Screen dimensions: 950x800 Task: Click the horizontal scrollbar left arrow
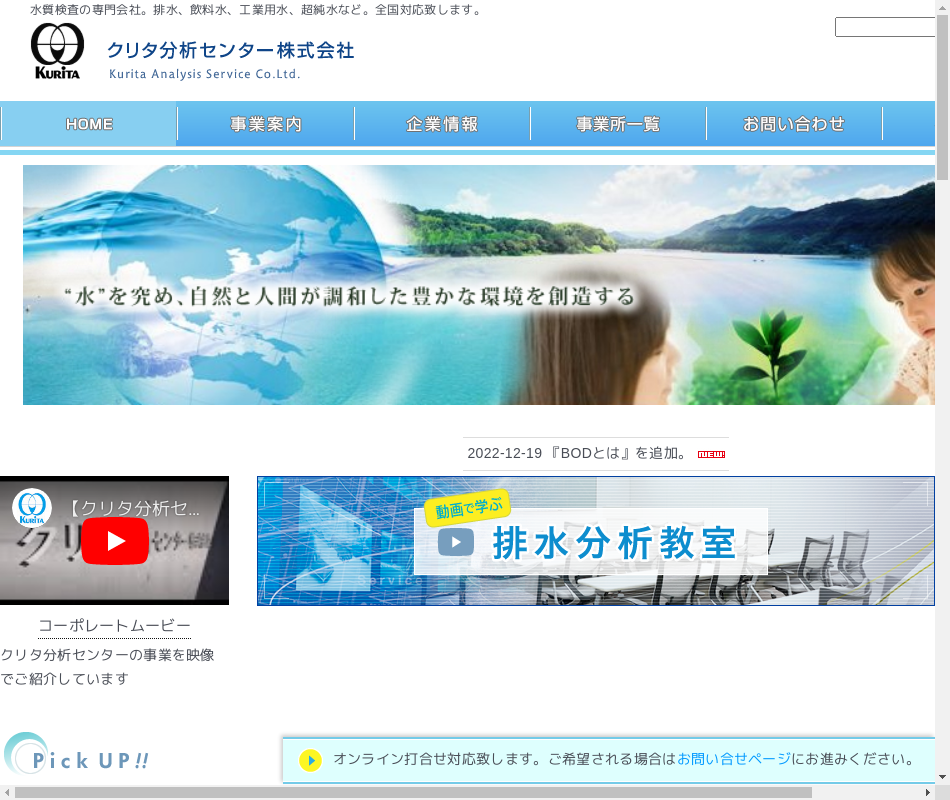click(x=7, y=793)
